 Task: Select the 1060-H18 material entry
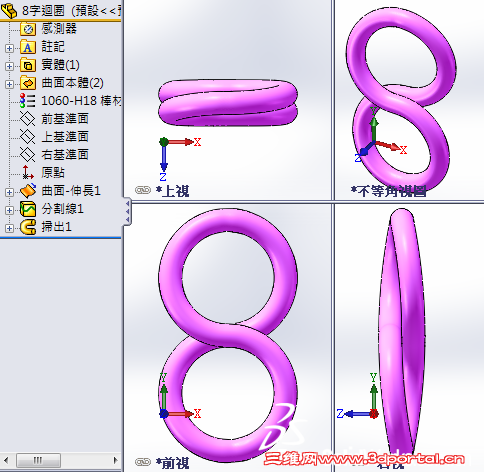coord(81,101)
